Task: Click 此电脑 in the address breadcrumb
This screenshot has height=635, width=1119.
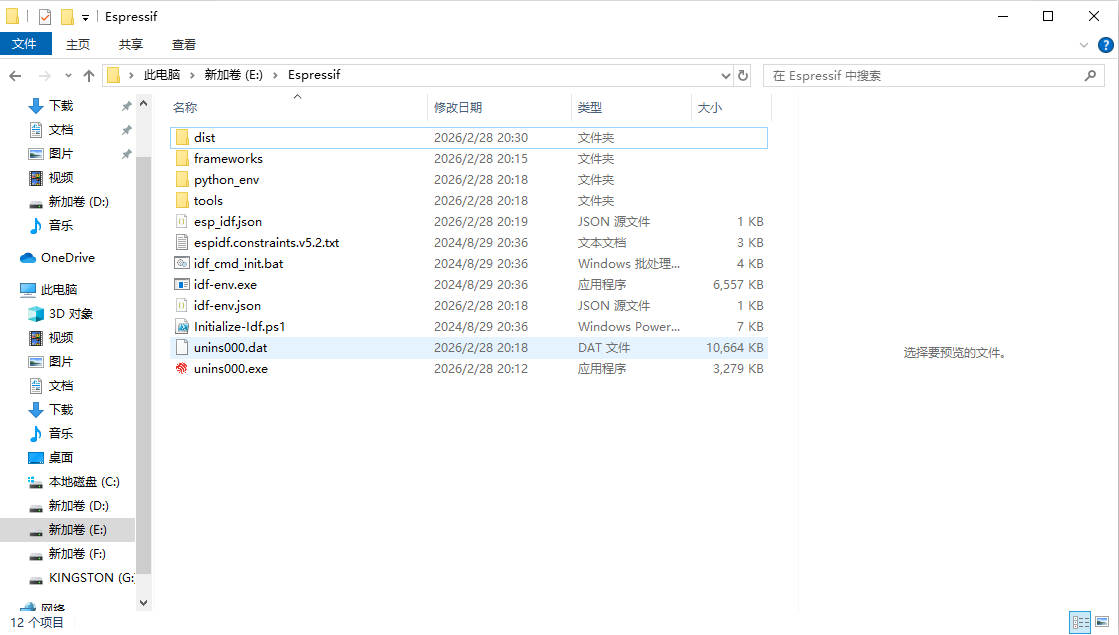Action: (x=162, y=75)
